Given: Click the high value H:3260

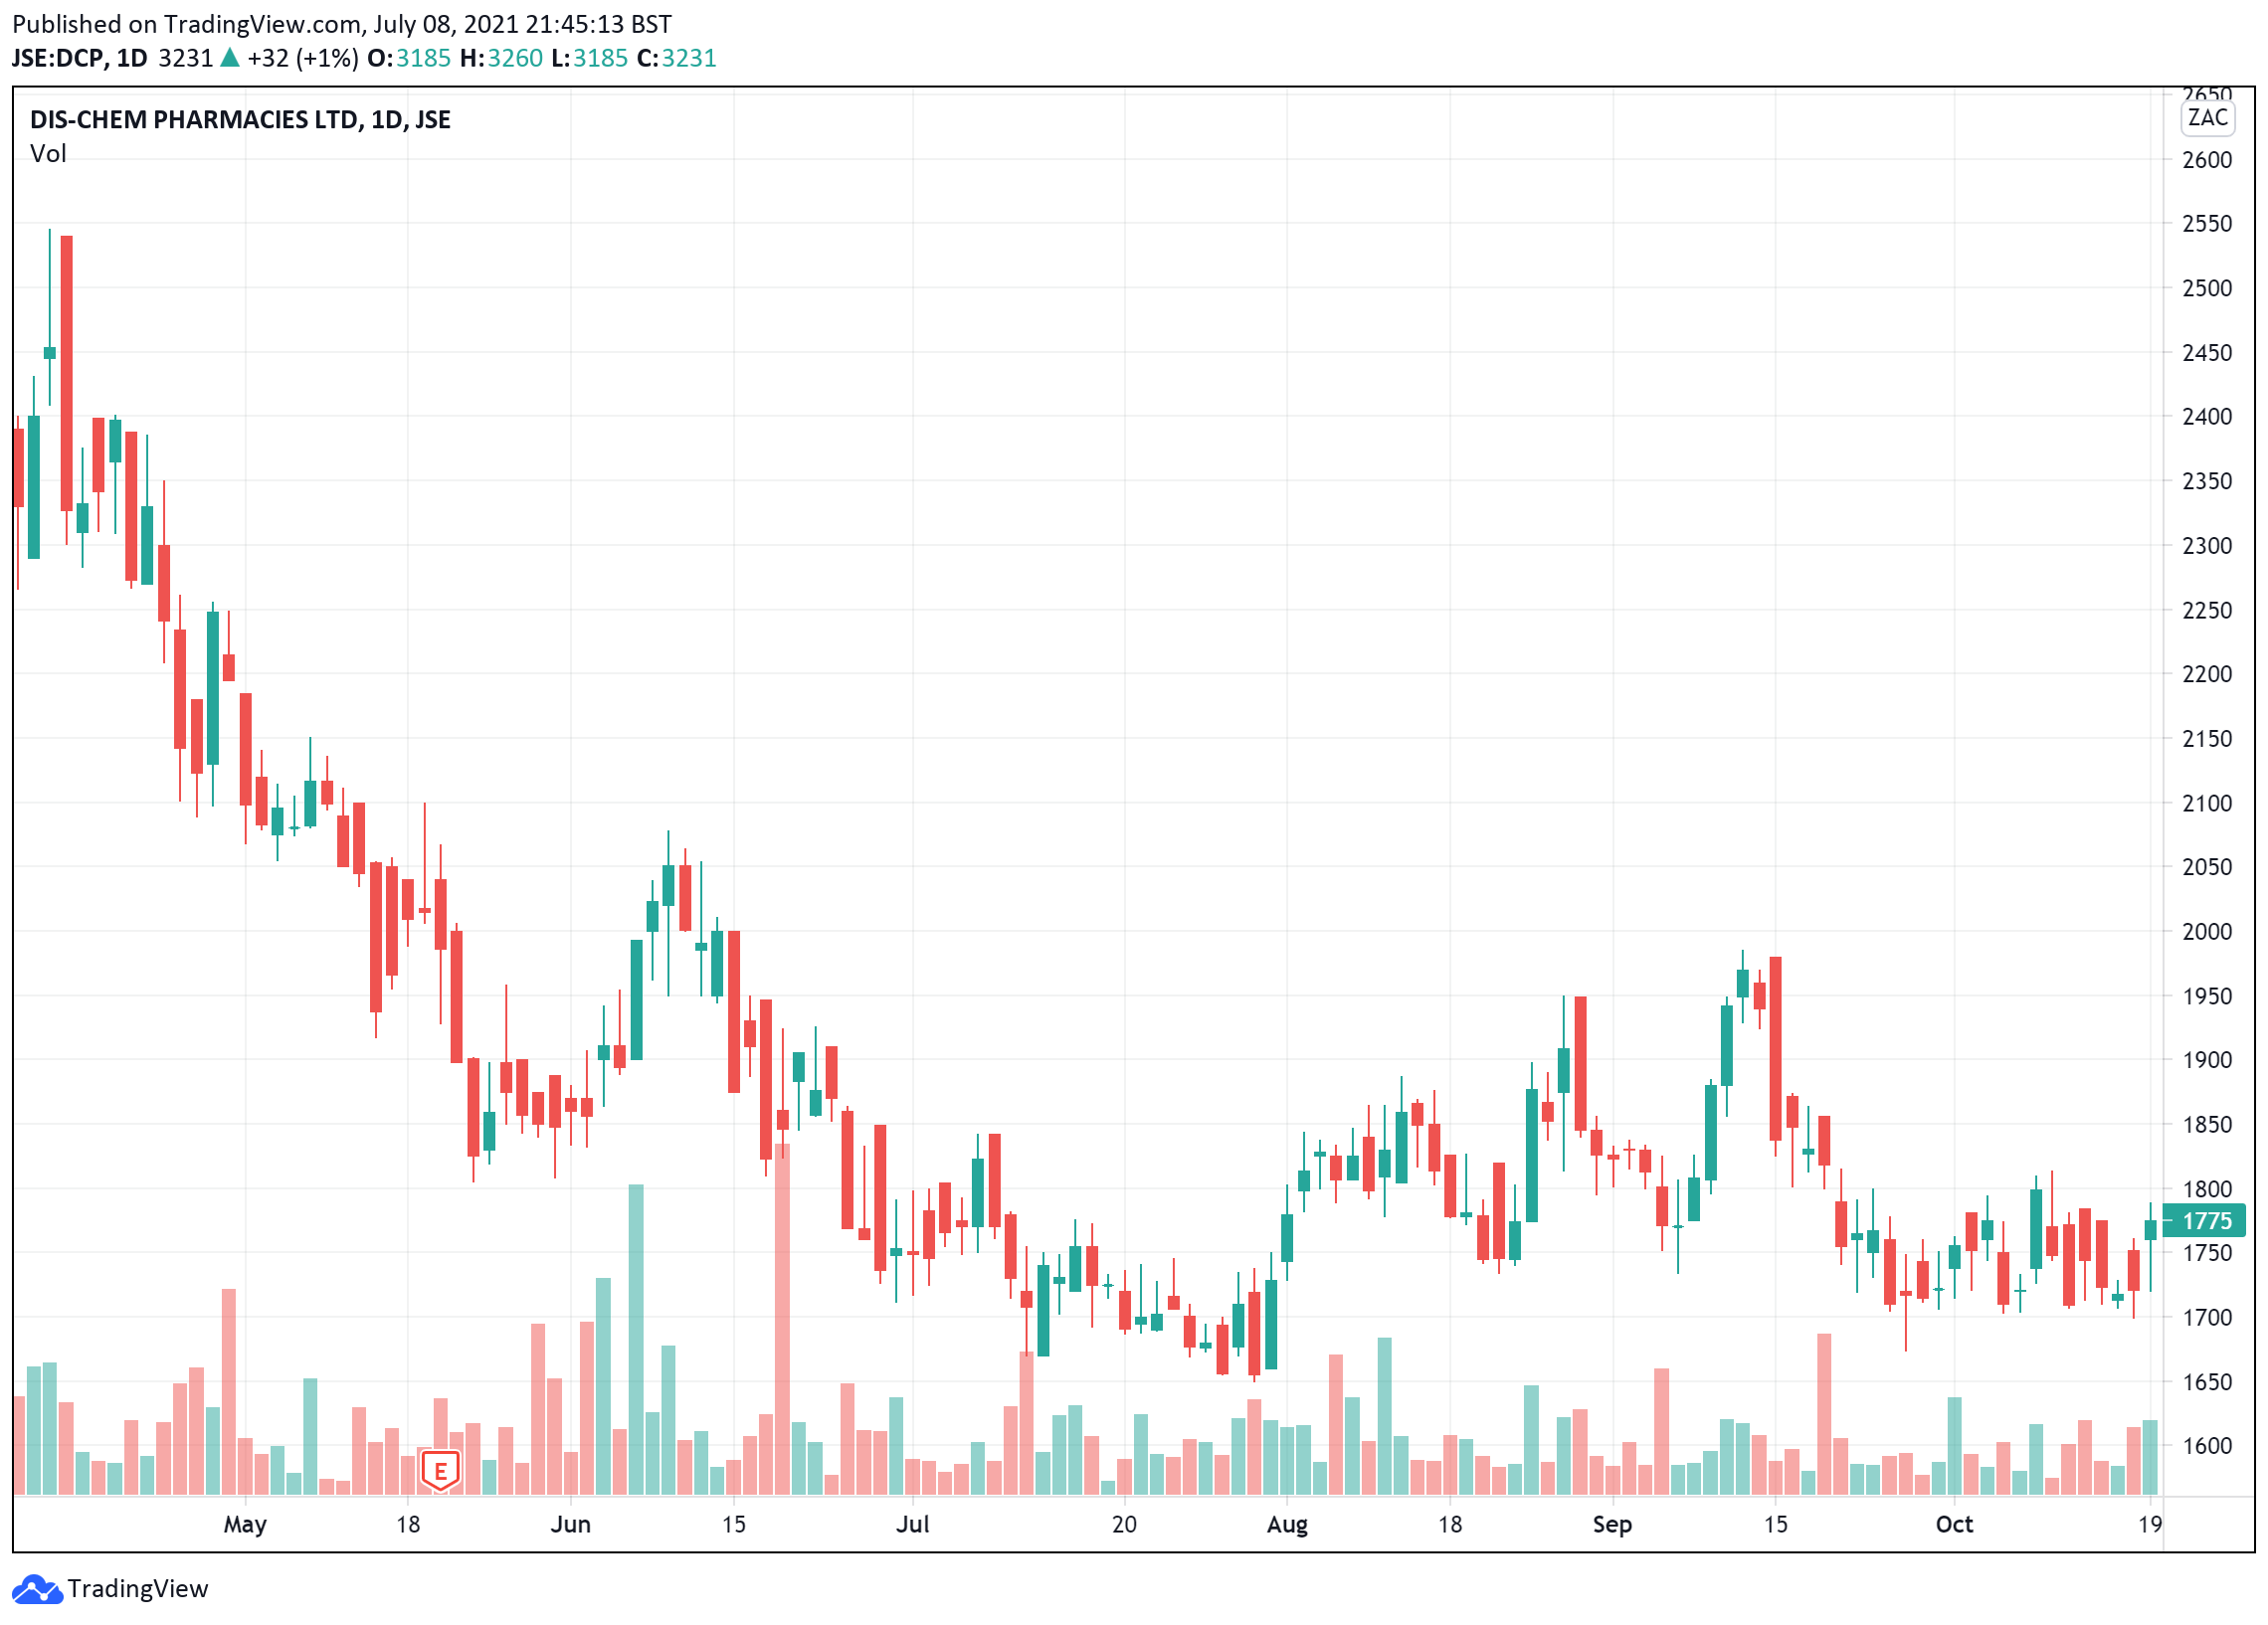Looking at the screenshot, I should 501,58.
